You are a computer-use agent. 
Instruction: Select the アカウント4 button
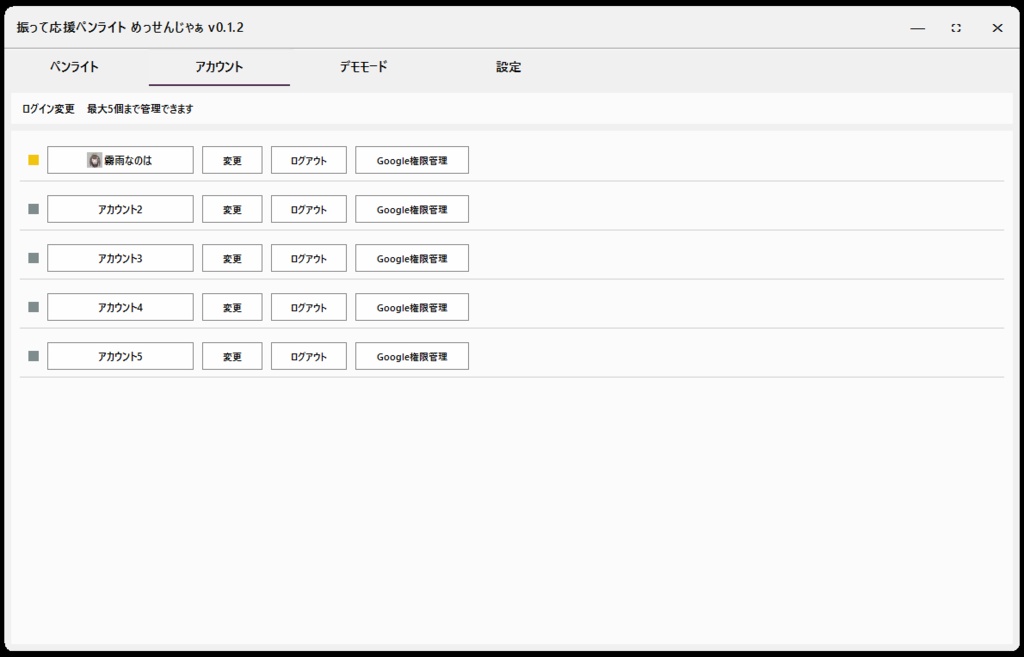click(120, 307)
